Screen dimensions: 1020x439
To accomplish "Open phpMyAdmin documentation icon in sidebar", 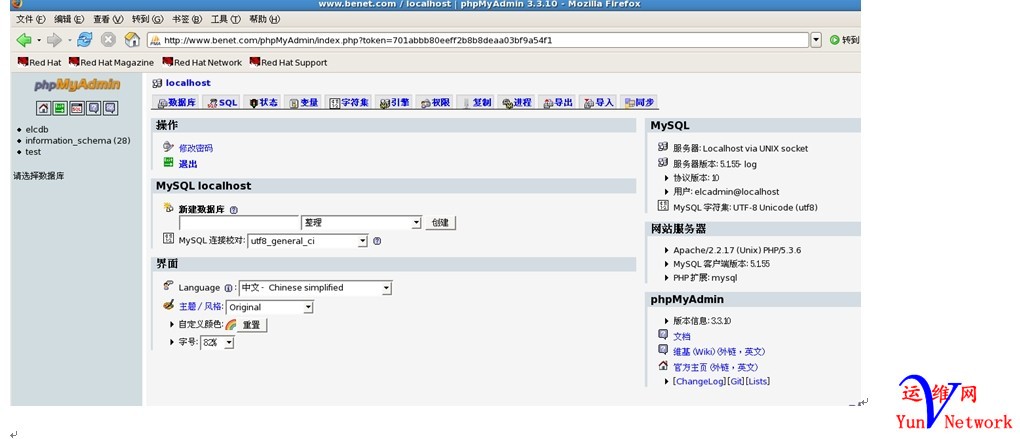I will pyautogui.click(x=94, y=108).
